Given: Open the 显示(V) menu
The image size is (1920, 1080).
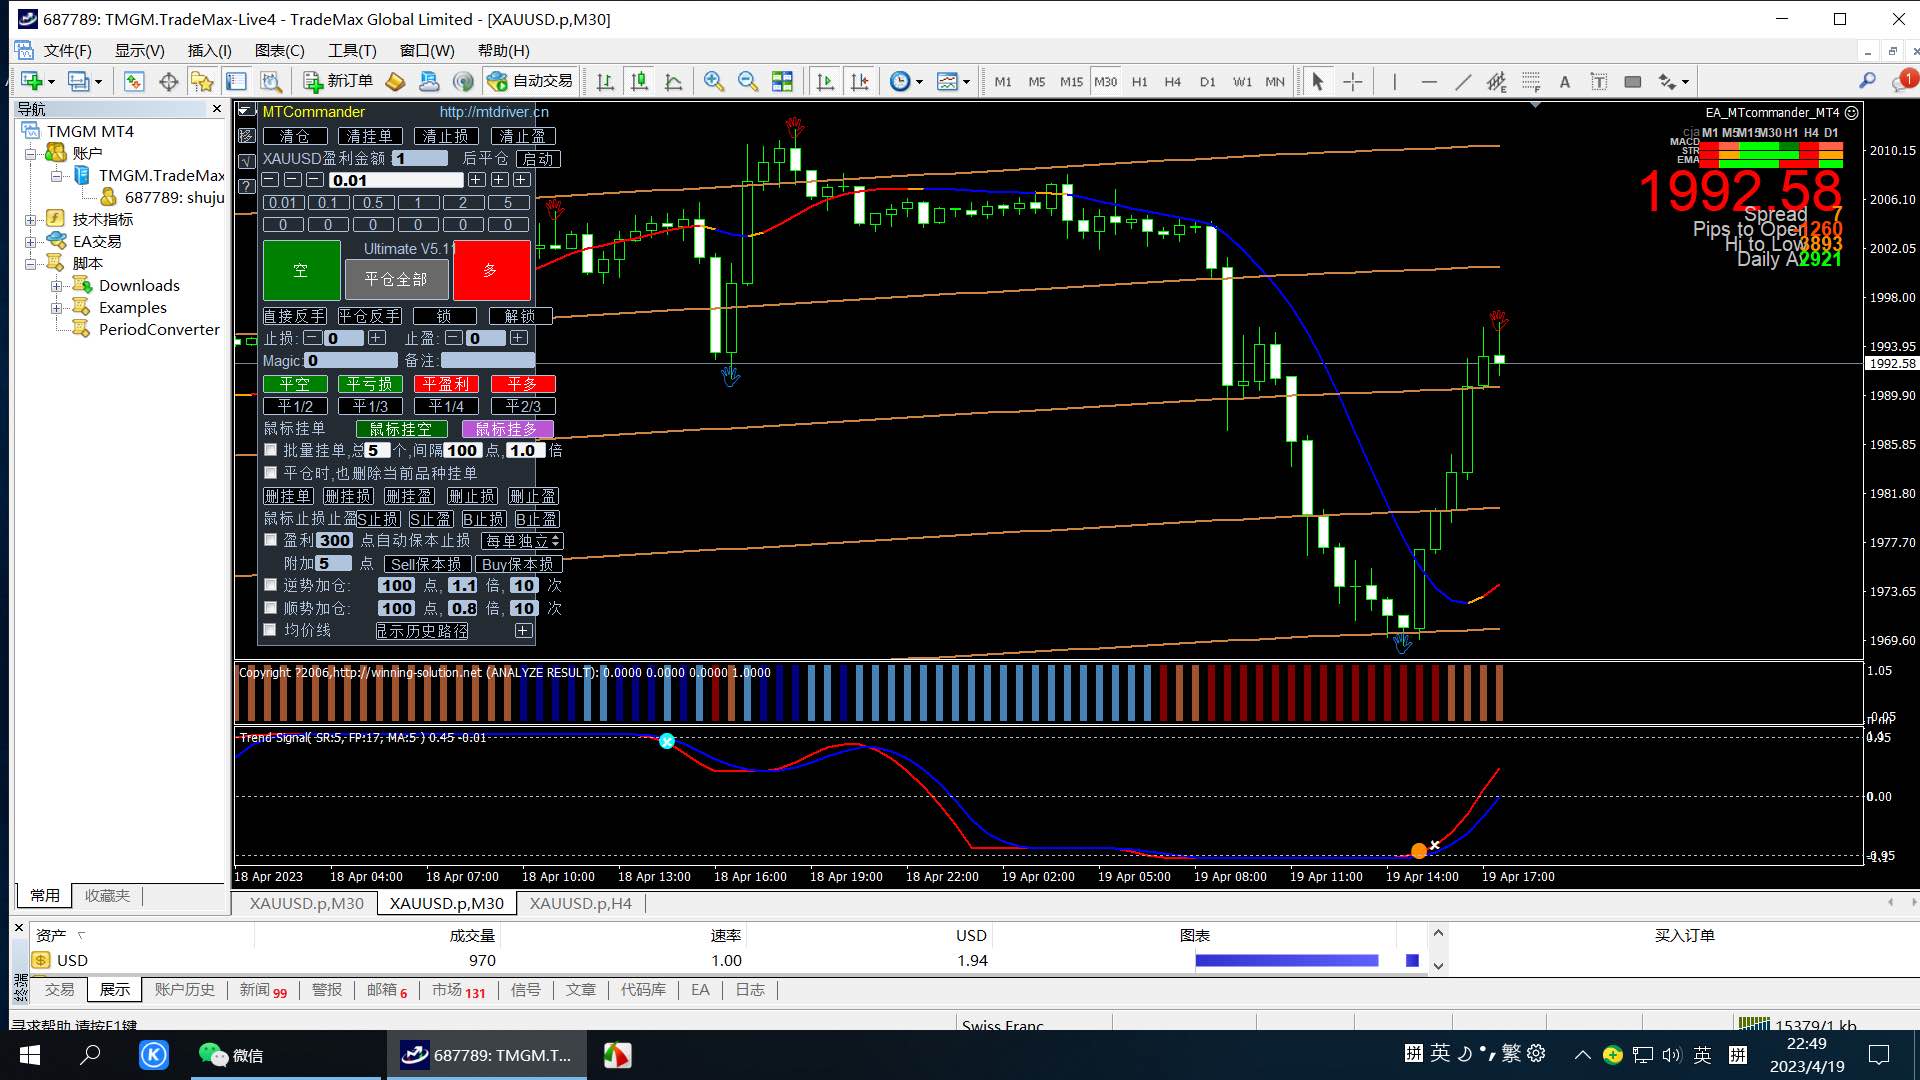Looking at the screenshot, I should [140, 50].
